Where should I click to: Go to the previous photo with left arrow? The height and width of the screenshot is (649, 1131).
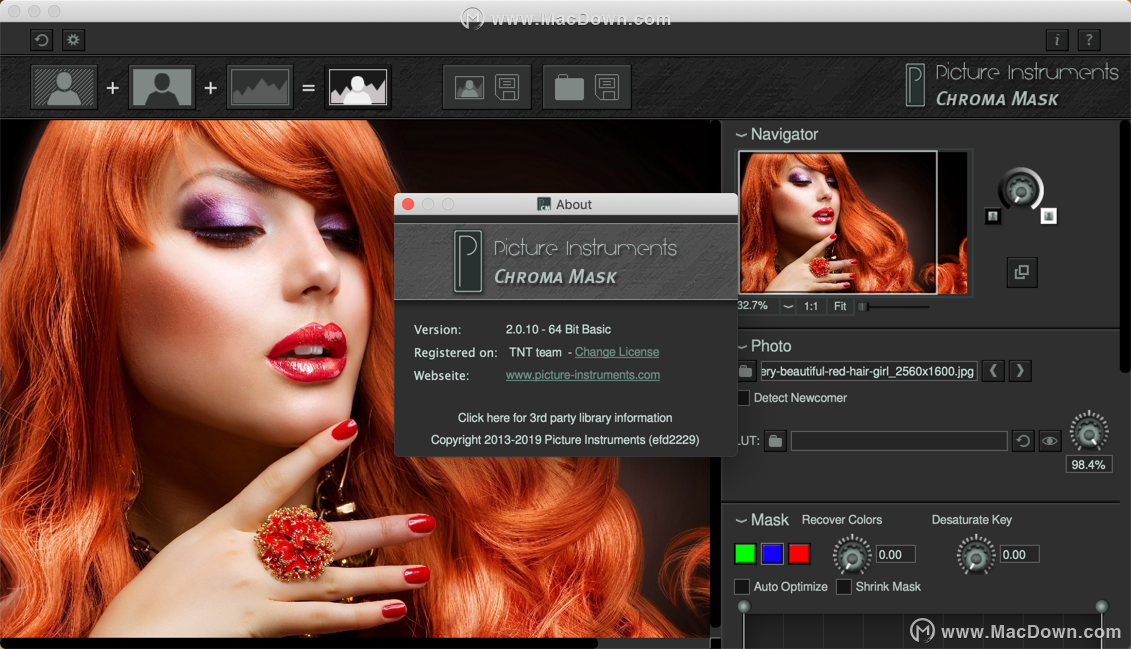pos(993,371)
